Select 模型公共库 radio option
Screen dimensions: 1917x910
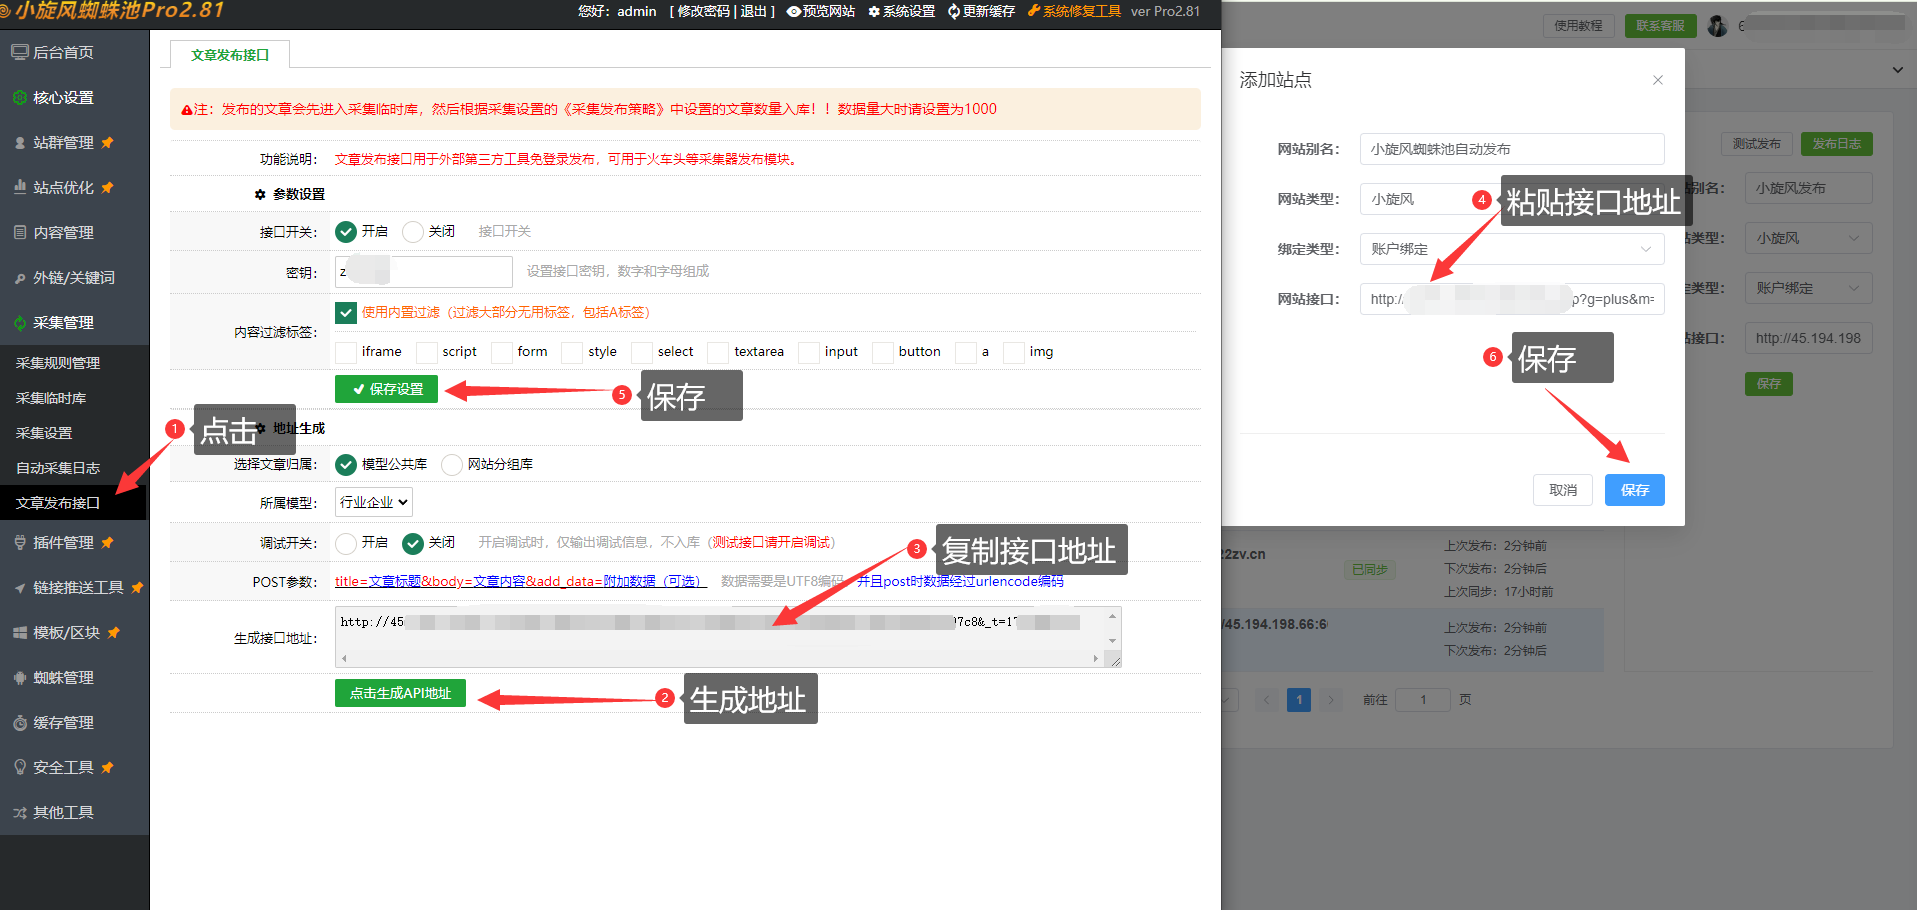pos(346,464)
